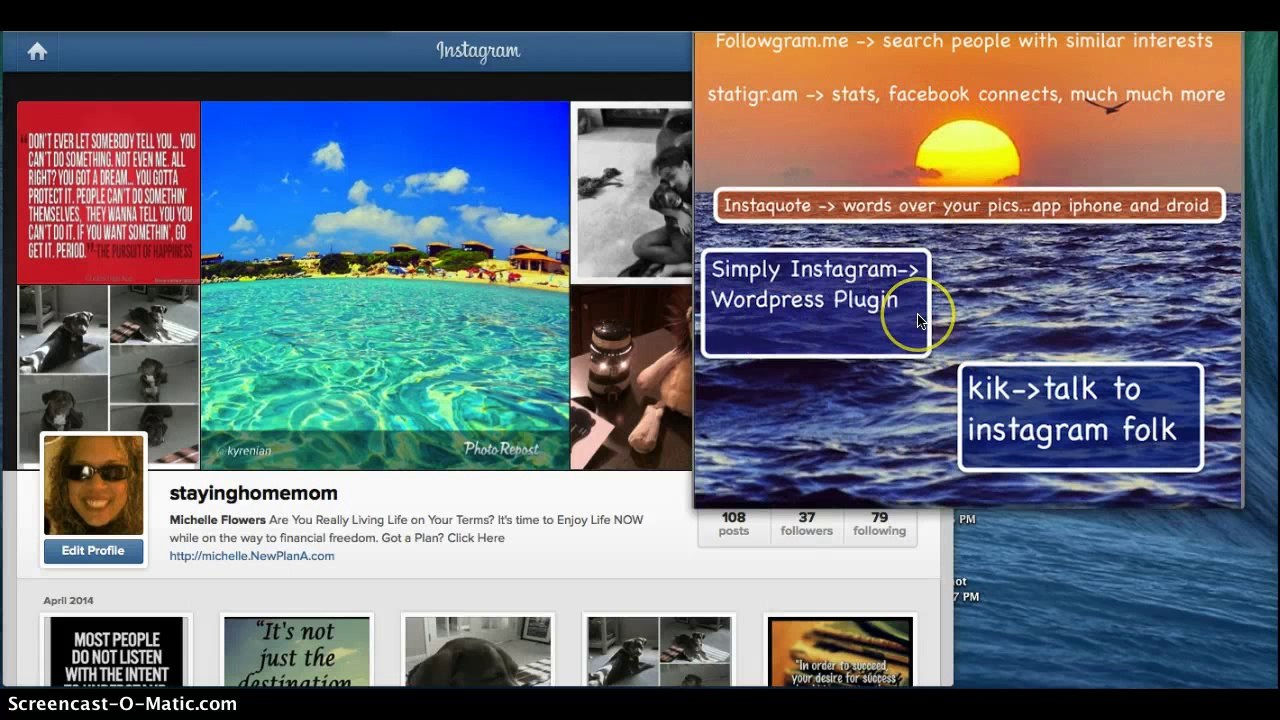Screen dimensions: 1280x720
Task: Open the michelle.NewPlanA.com profile link
Action: click(x=252, y=556)
